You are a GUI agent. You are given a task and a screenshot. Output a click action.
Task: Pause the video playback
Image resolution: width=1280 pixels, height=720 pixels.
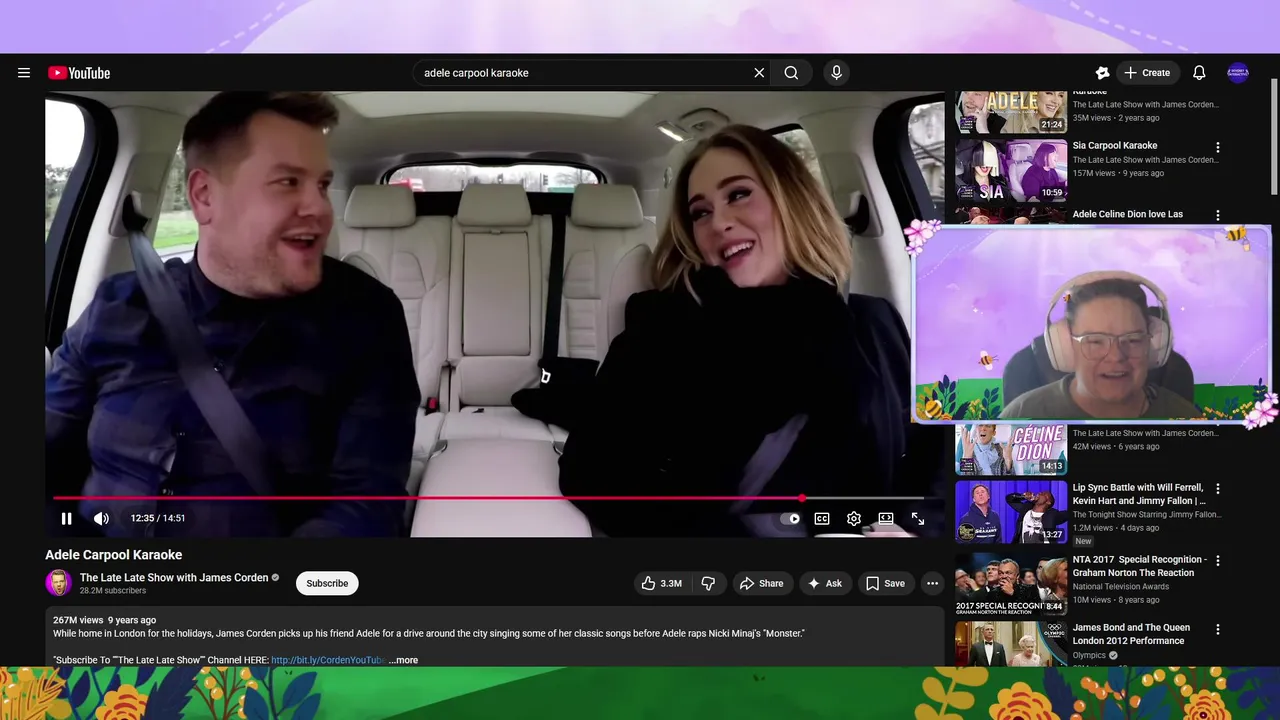tap(66, 518)
